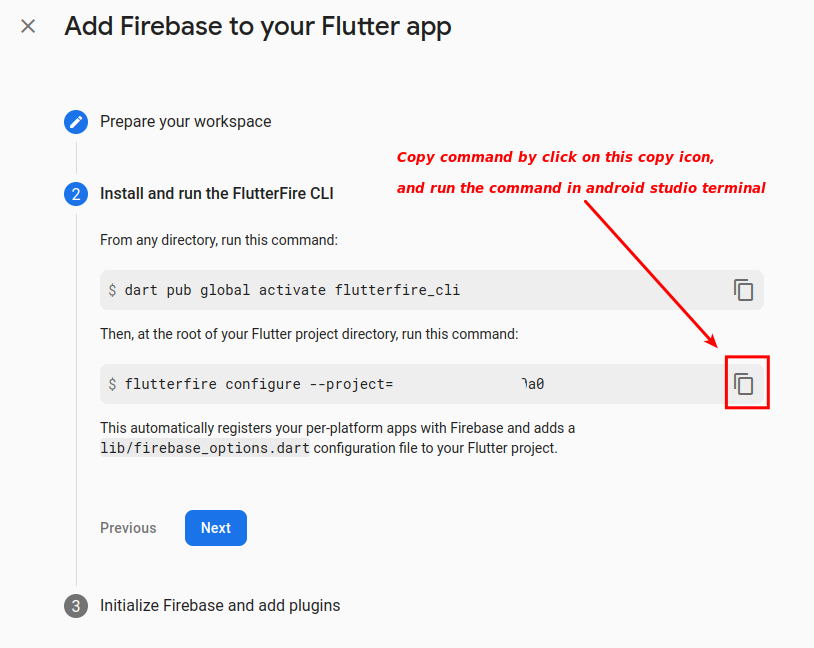The image size is (814, 648).
Task: Select the 'Then, at the root' instruction text
Action: tap(309, 334)
